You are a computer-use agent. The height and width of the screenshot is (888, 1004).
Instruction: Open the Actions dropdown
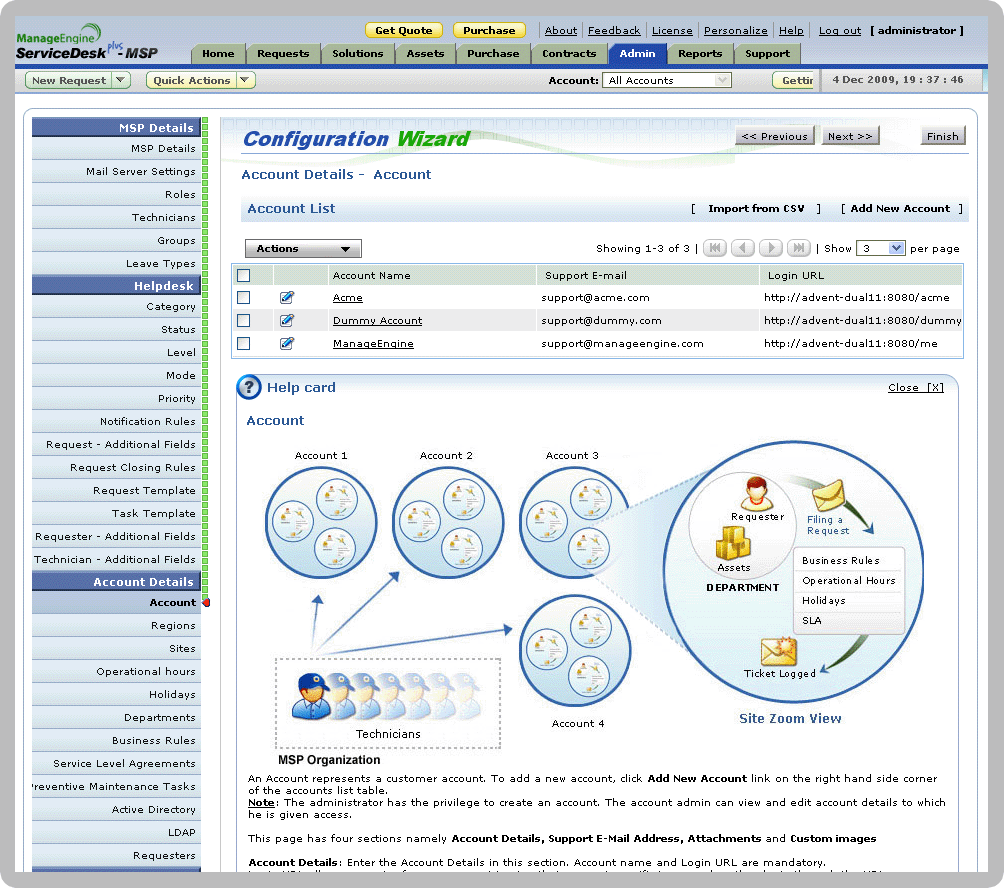(304, 248)
